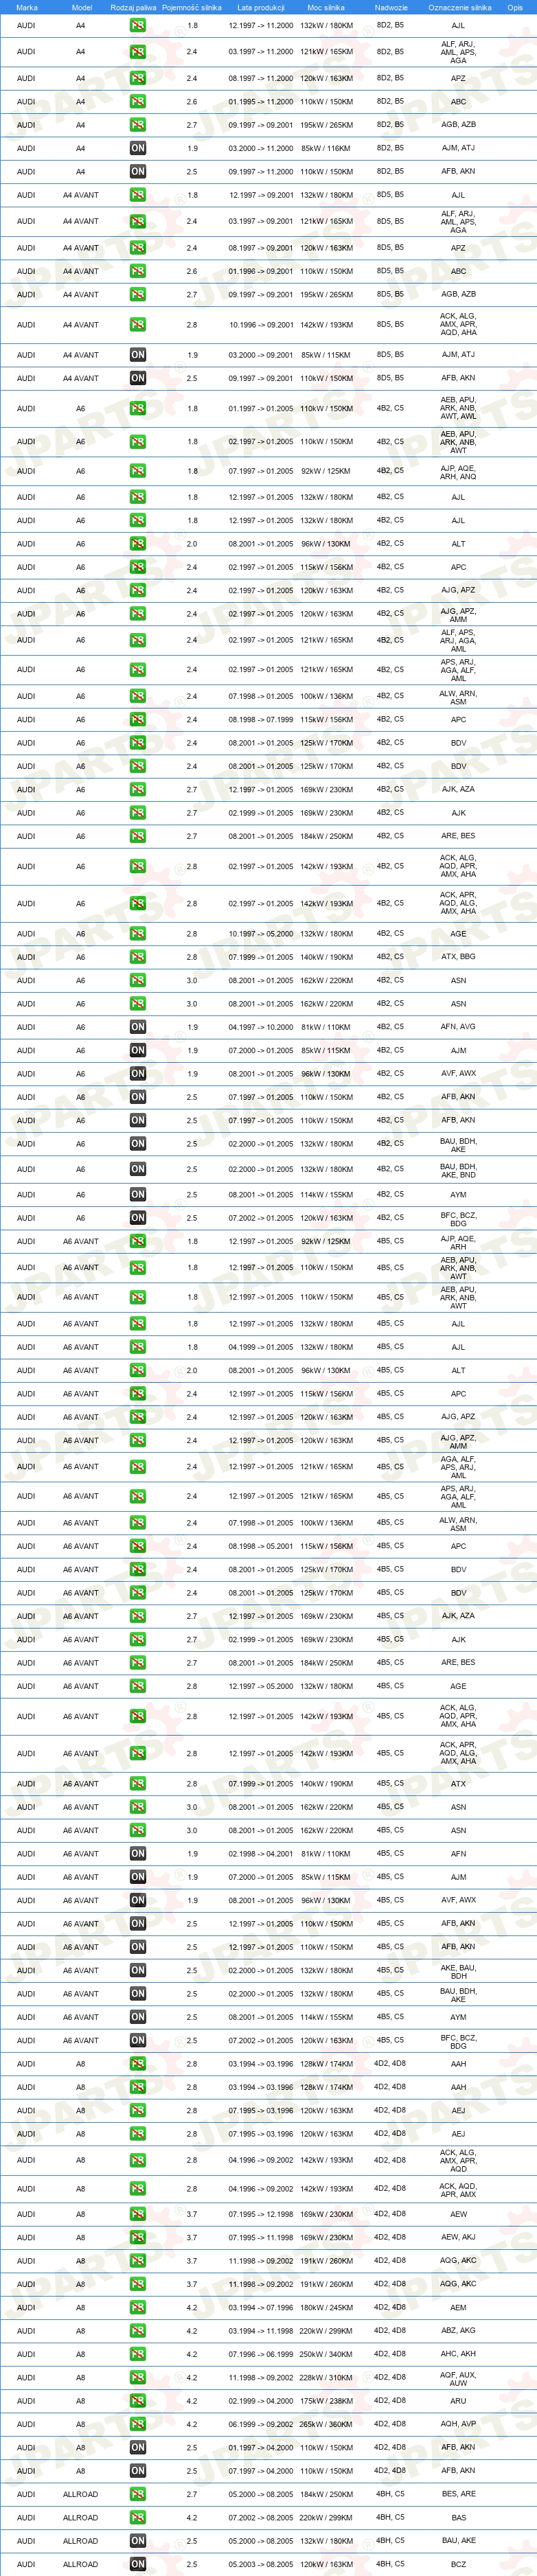Click diesel ON icon in ALLROAD BAU, AKE row

pyautogui.click(x=138, y=2541)
